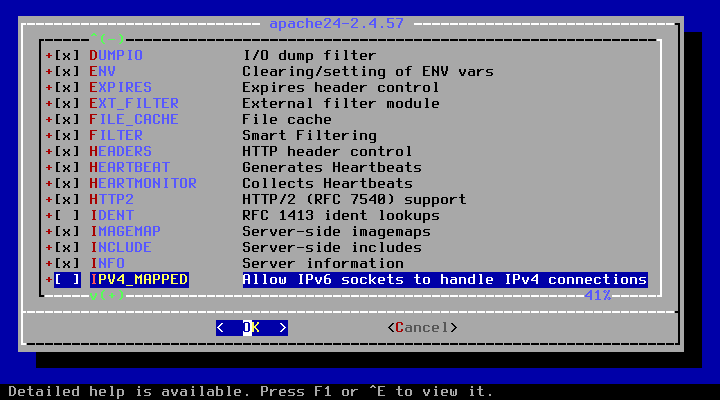Toggle the EXPIRES checkbox
Screen dimensions: 720x400
pyautogui.click(x=67, y=88)
